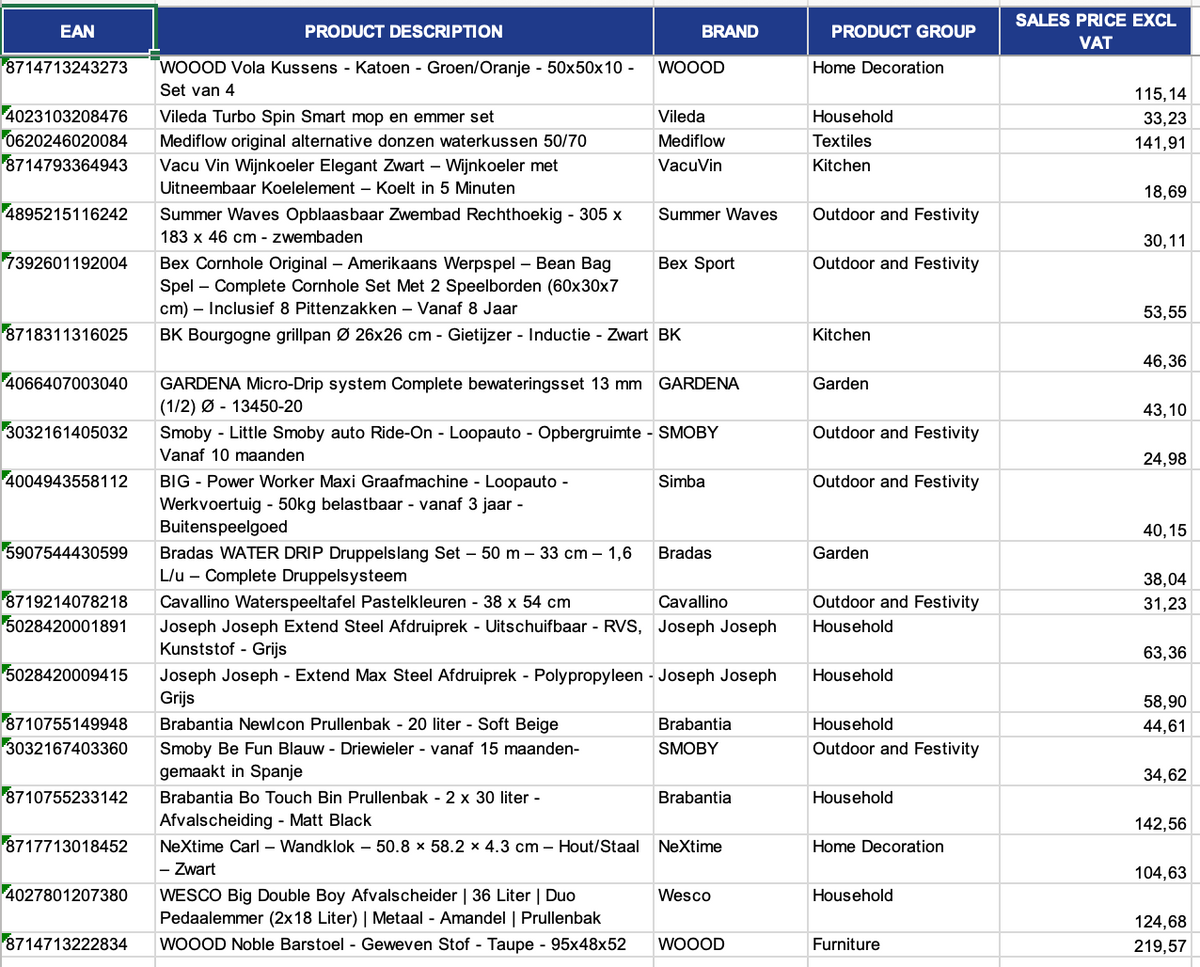
Task: Click EAN cell 8719214078218
Action: [78, 602]
